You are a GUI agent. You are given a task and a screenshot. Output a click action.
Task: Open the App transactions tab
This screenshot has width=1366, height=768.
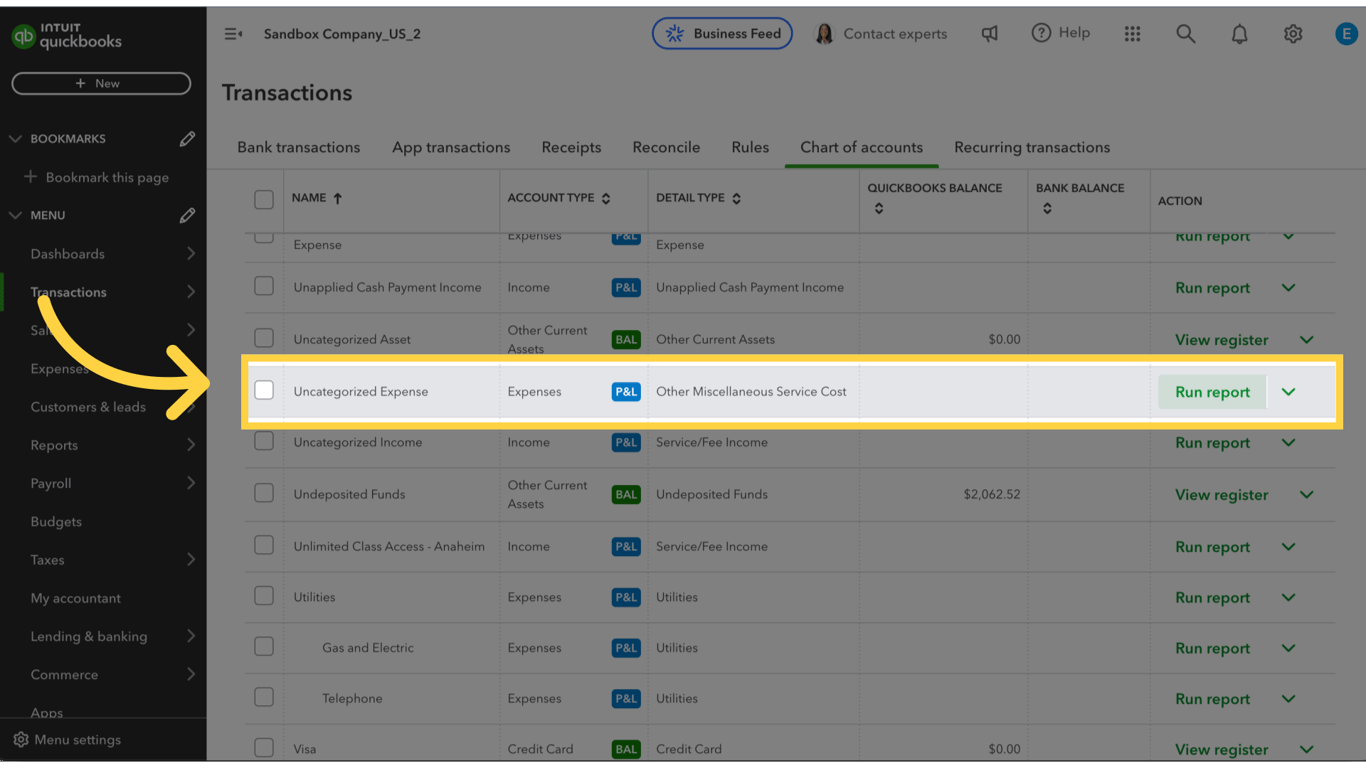pyautogui.click(x=451, y=147)
